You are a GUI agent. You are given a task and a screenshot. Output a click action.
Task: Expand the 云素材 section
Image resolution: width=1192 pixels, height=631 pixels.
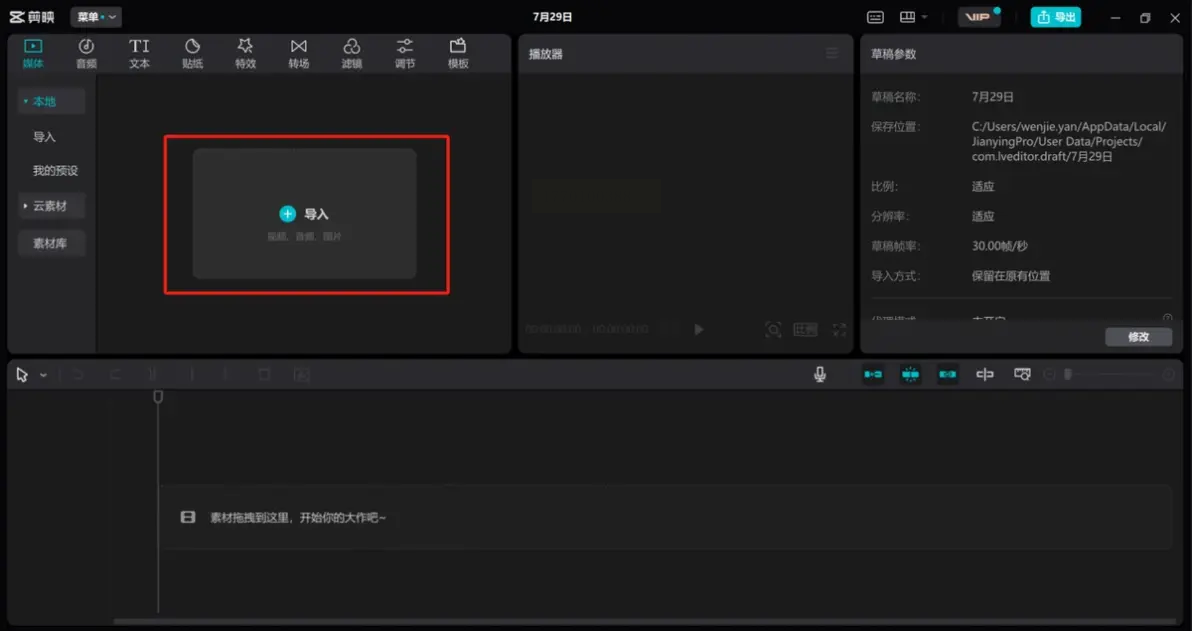52,206
